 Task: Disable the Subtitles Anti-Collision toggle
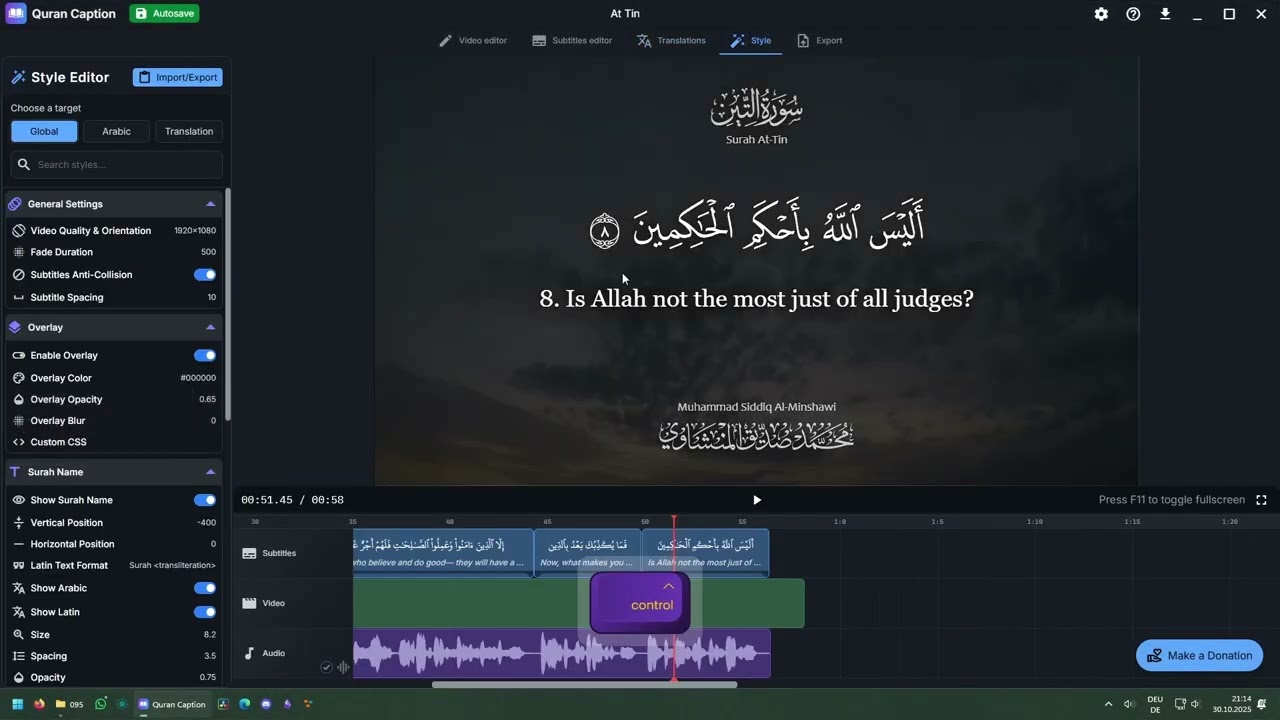click(x=204, y=274)
